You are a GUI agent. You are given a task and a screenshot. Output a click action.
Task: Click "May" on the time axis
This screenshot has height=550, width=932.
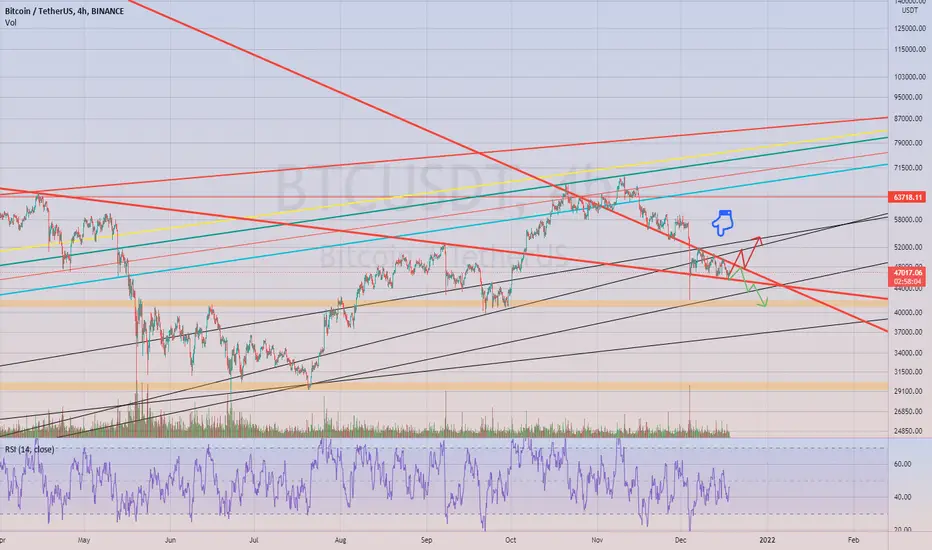[x=84, y=540]
